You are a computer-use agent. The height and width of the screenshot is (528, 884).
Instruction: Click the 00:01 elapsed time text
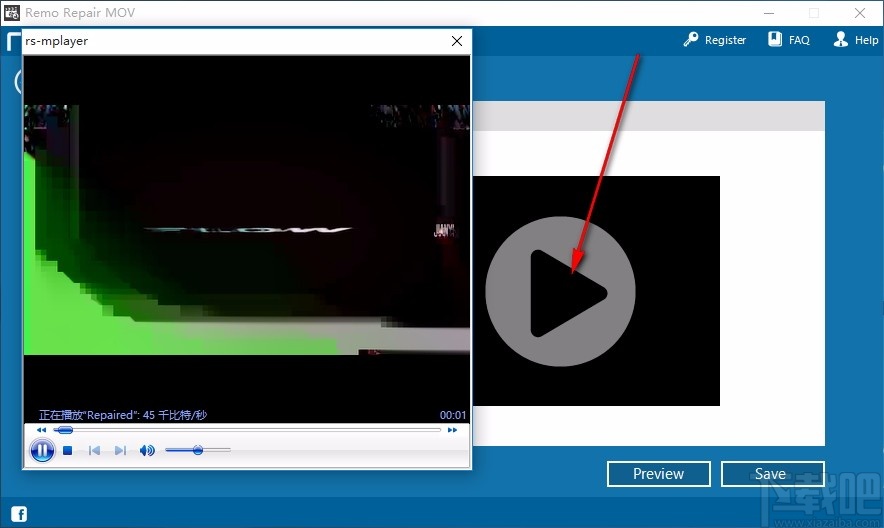(453, 415)
